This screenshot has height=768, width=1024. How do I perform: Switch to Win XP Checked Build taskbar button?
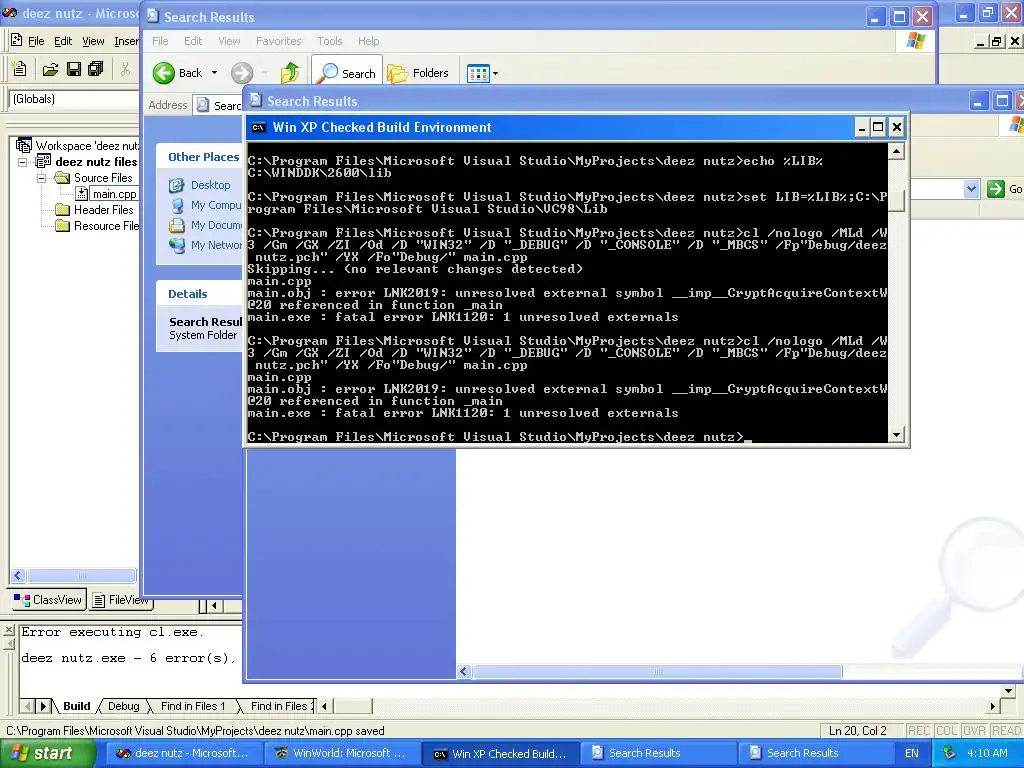[501, 754]
